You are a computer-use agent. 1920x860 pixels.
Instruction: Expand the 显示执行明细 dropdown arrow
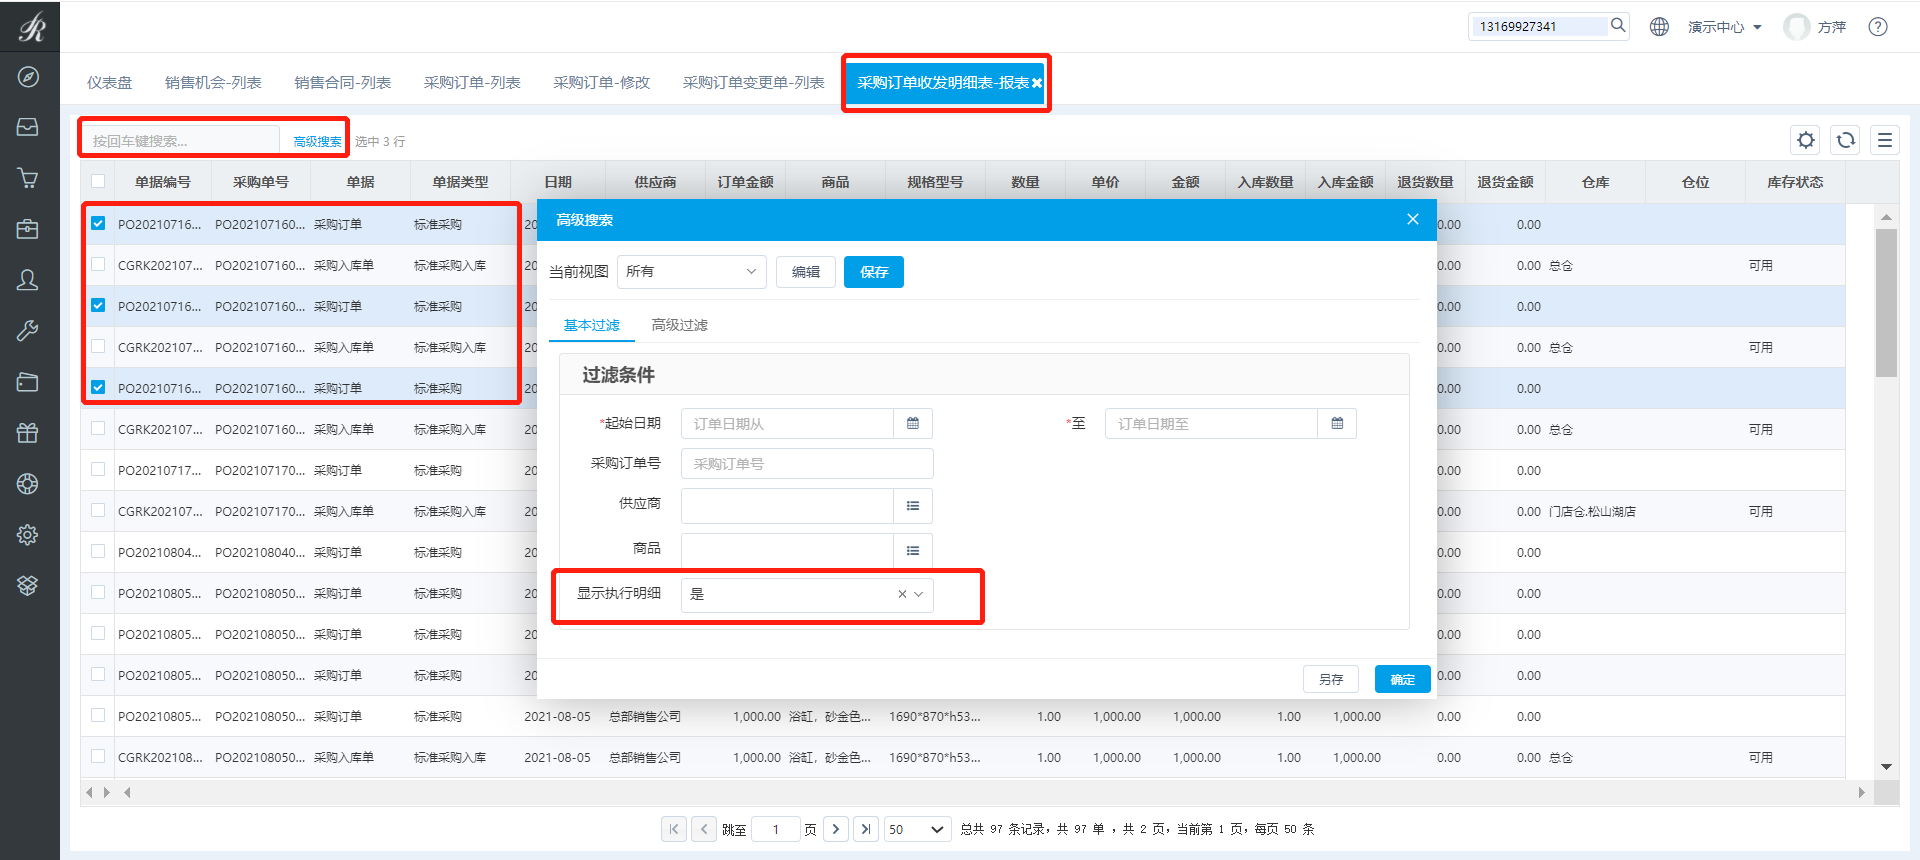pos(918,594)
